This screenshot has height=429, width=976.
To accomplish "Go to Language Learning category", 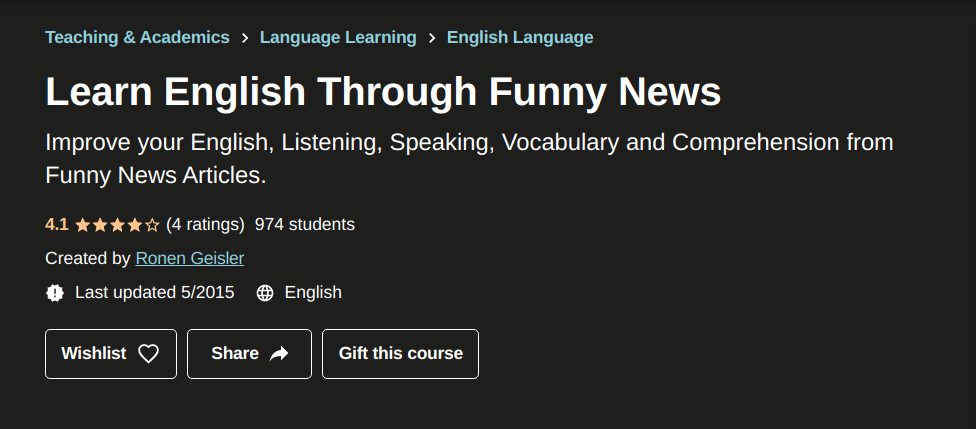I will click(x=338, y=37).
